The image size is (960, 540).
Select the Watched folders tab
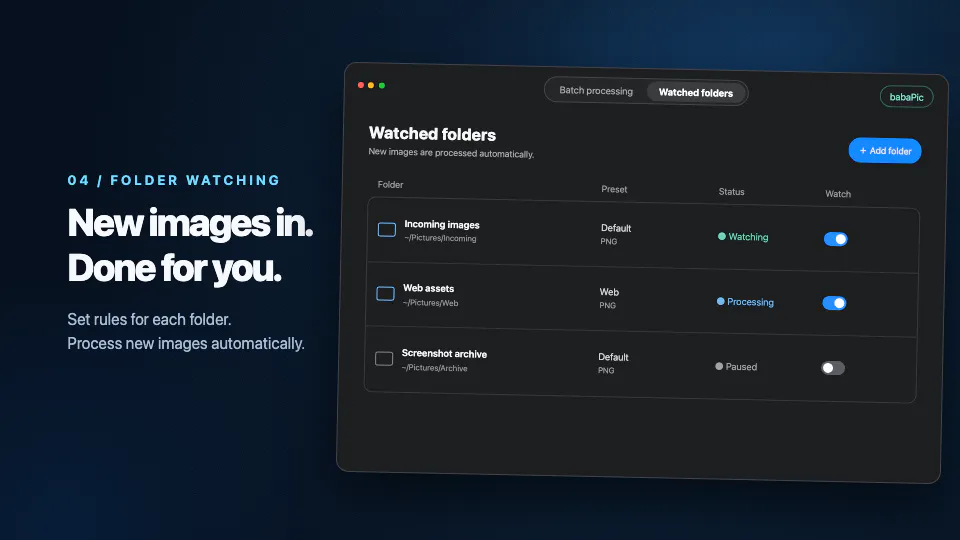click(696, 92)
